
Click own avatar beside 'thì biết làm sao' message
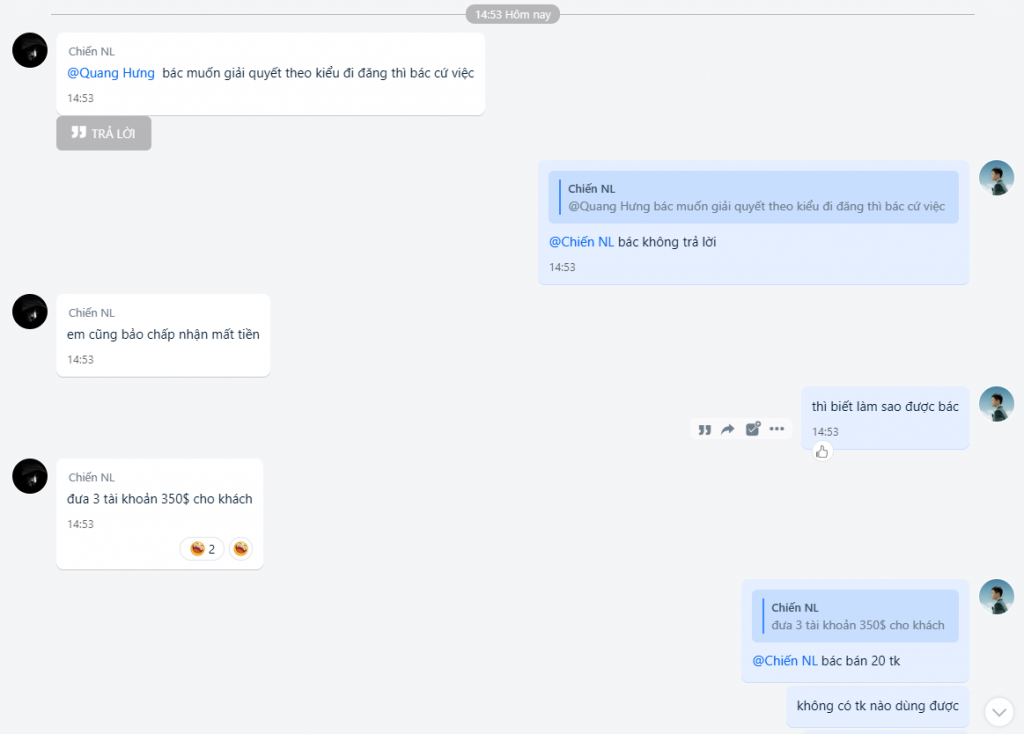click(996, 404)
